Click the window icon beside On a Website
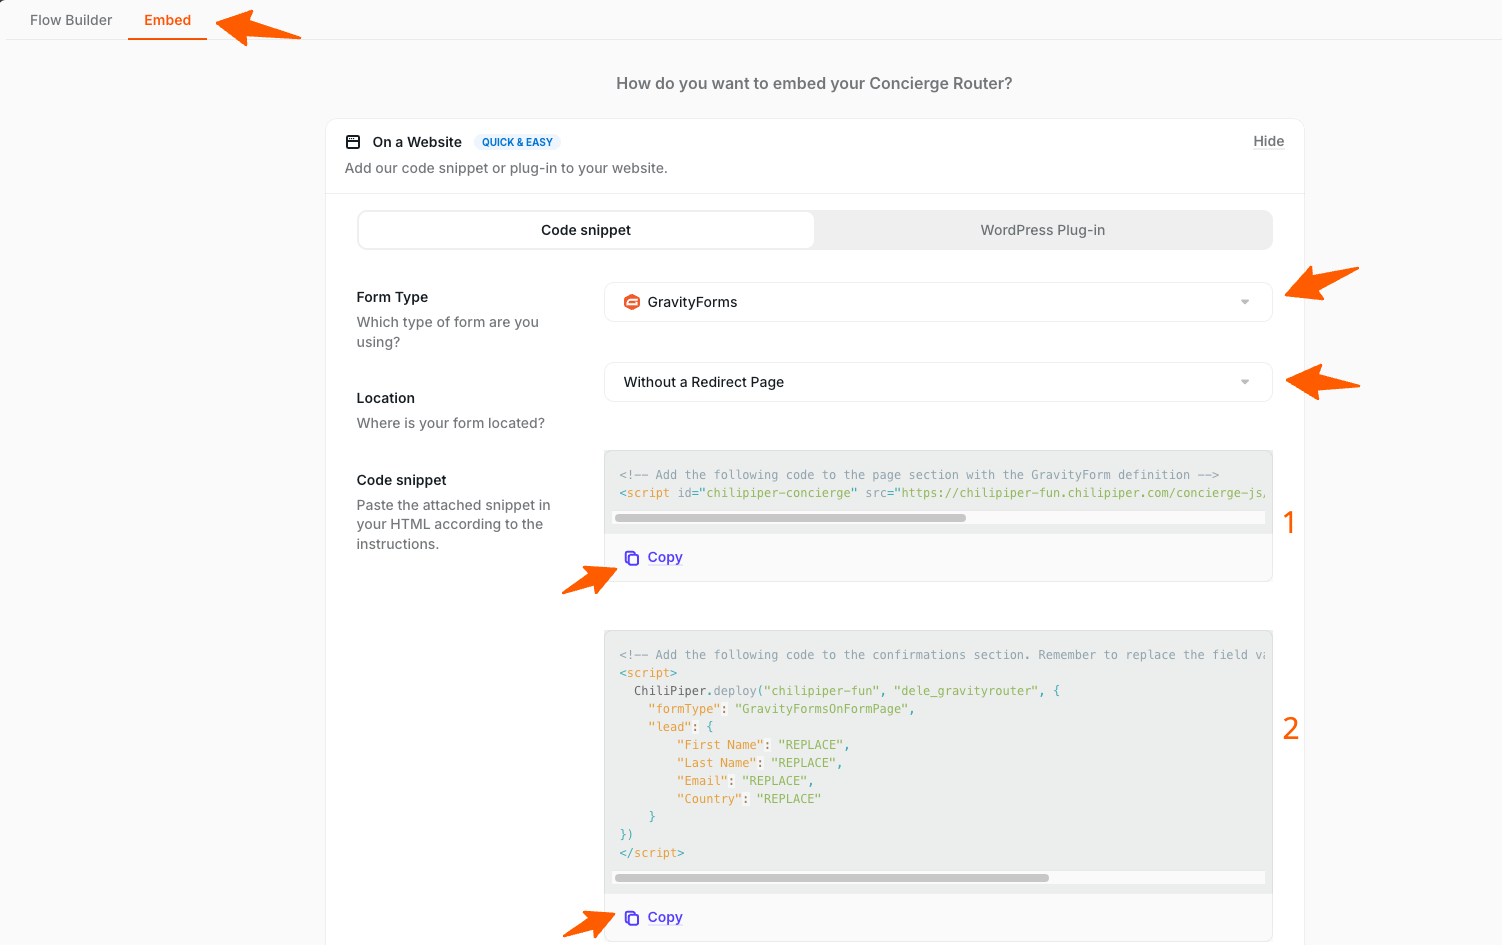Viewport: 1502px width, 945px height. point(353,142)
